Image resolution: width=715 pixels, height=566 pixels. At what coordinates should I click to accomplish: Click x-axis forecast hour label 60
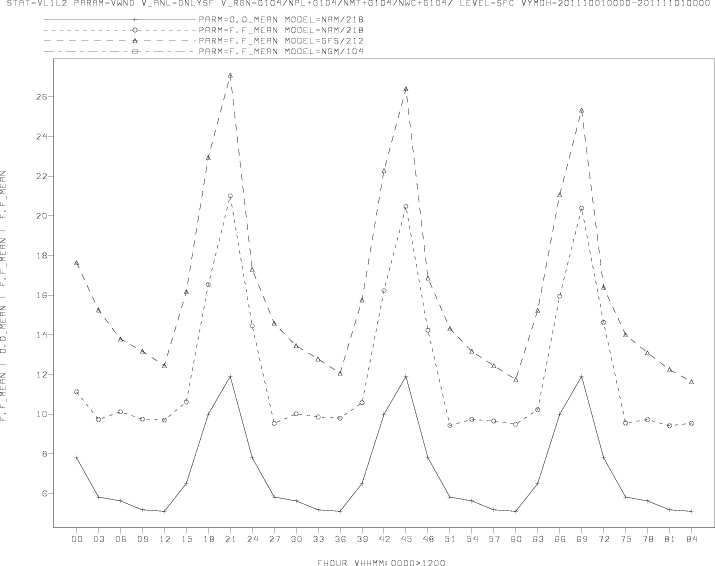(x=516, y=539)
